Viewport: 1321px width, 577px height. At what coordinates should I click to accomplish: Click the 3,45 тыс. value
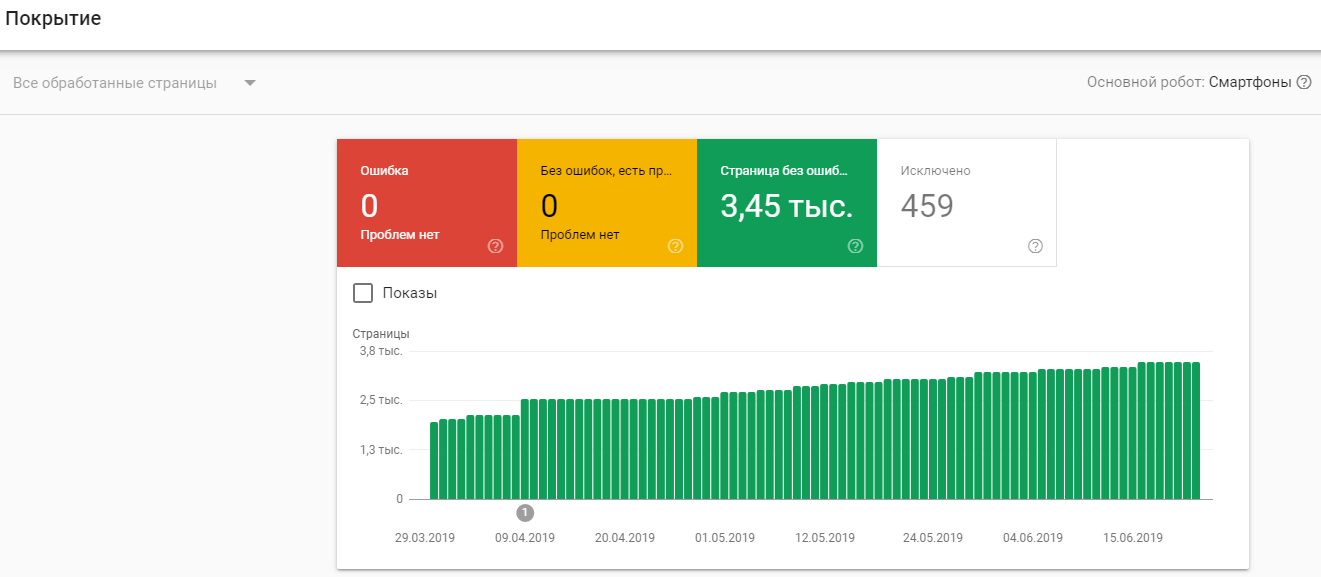tap(787, 206)
